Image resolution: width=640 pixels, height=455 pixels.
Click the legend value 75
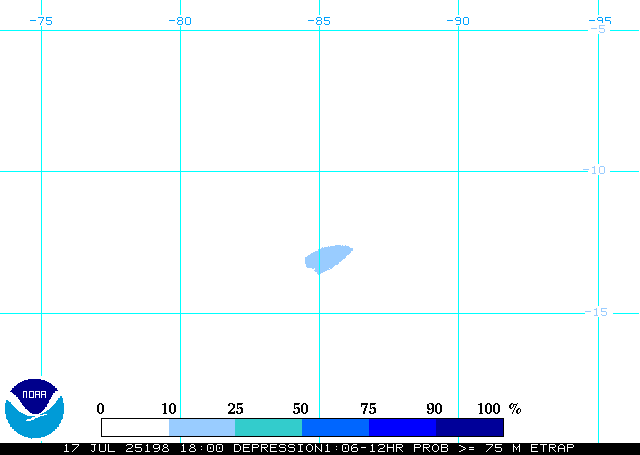coord(369,408)
